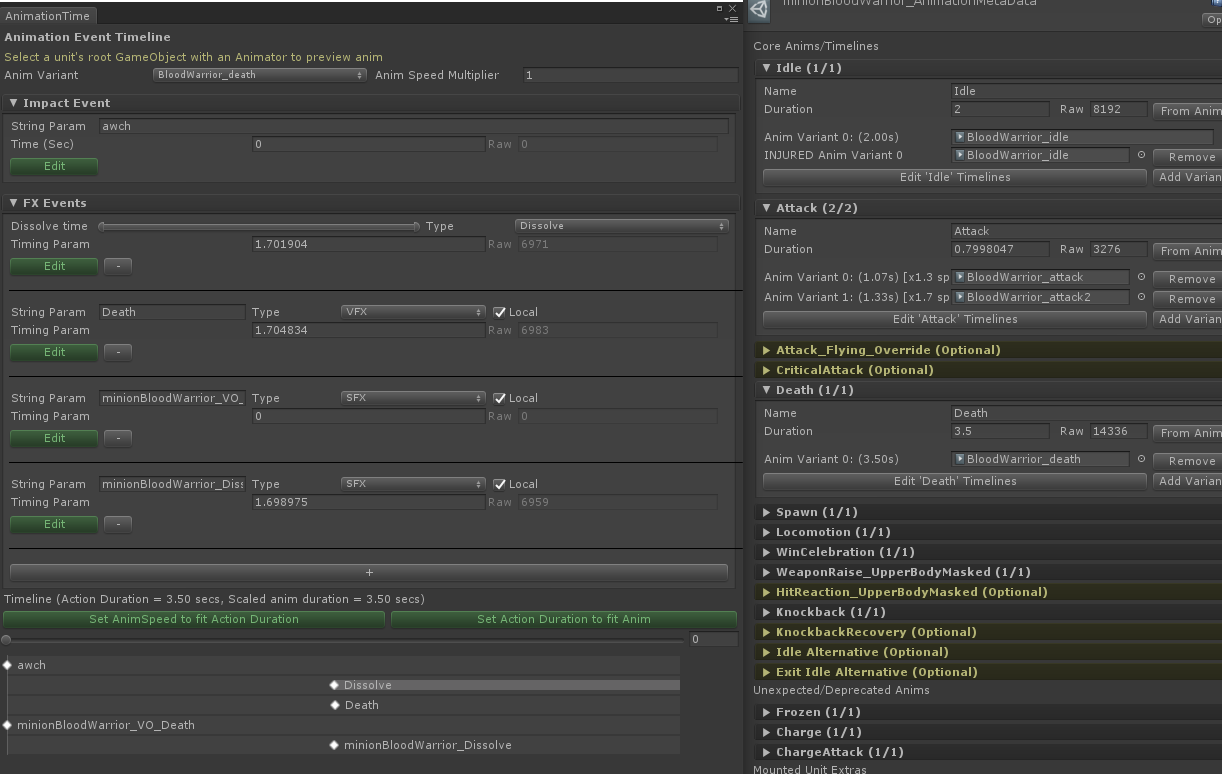Add a new FX event with plus button
1222x774 pixels.
(369, 573)
